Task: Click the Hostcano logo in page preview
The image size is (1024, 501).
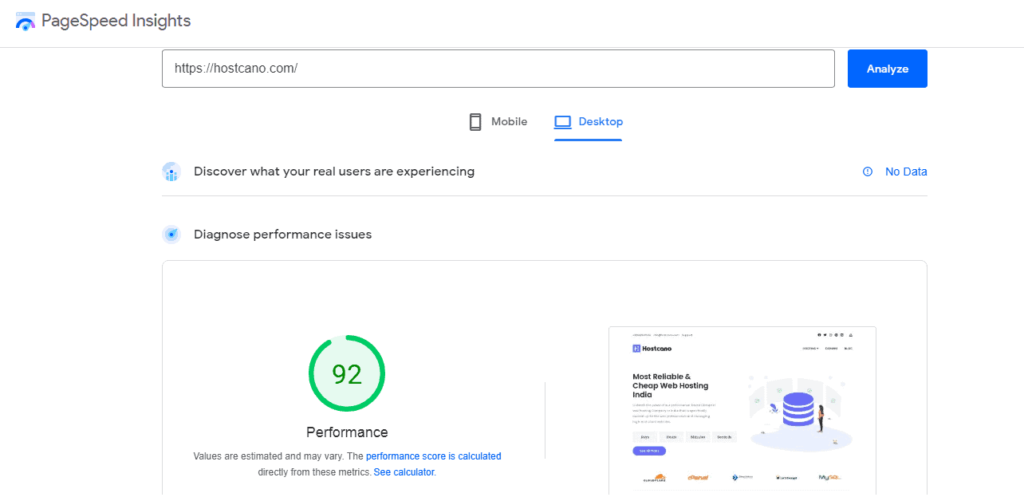Action: tap(652, 349)
